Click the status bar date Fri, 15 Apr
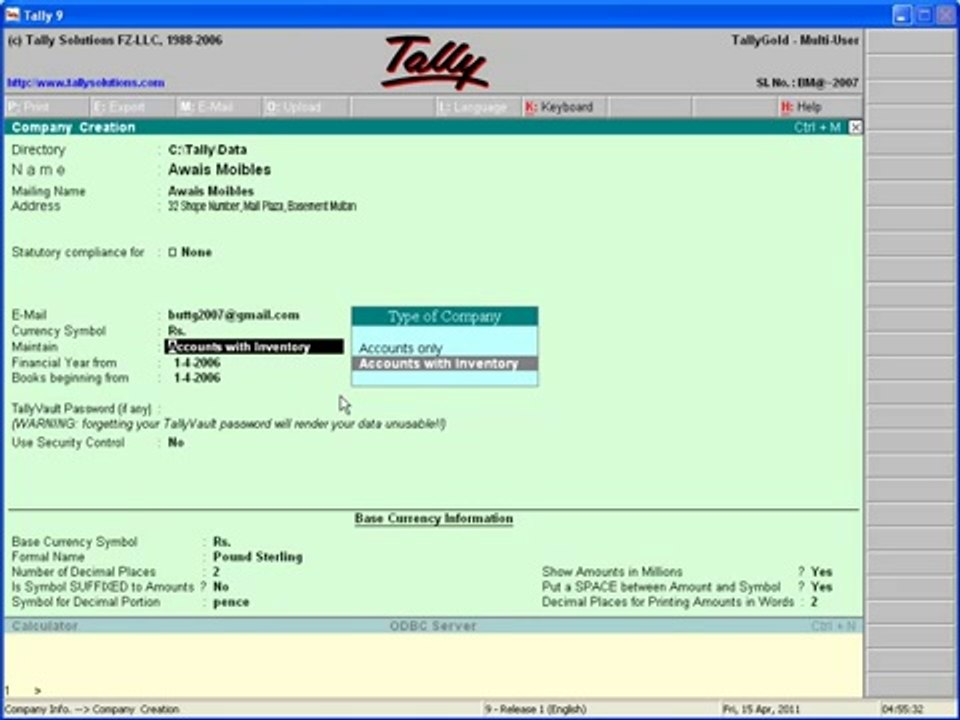The width and height of the screenshot is (960, 720). tap(761, 710)
